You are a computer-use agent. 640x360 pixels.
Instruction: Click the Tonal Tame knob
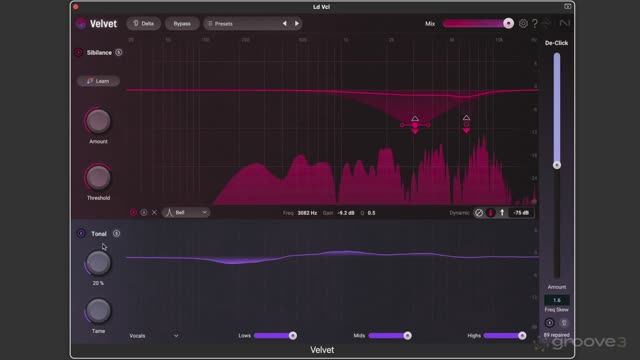pos(98,311)
